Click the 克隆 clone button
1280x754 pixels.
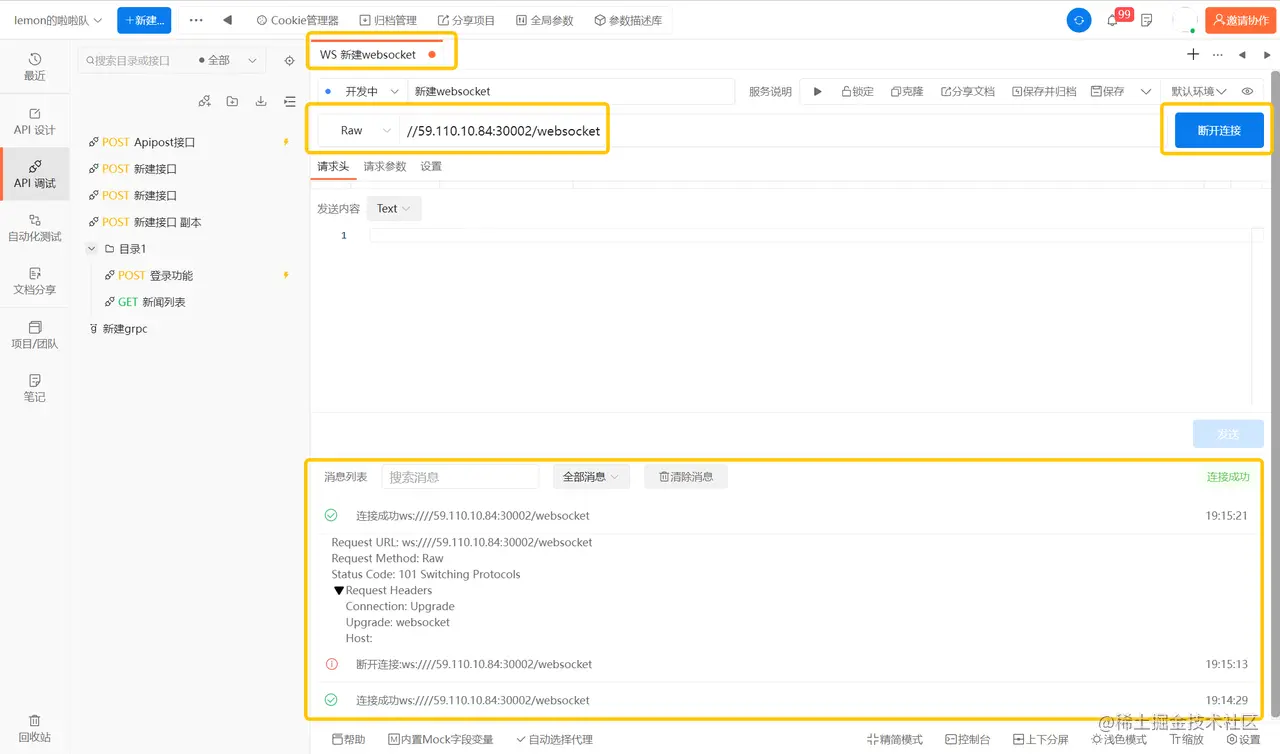907,91
